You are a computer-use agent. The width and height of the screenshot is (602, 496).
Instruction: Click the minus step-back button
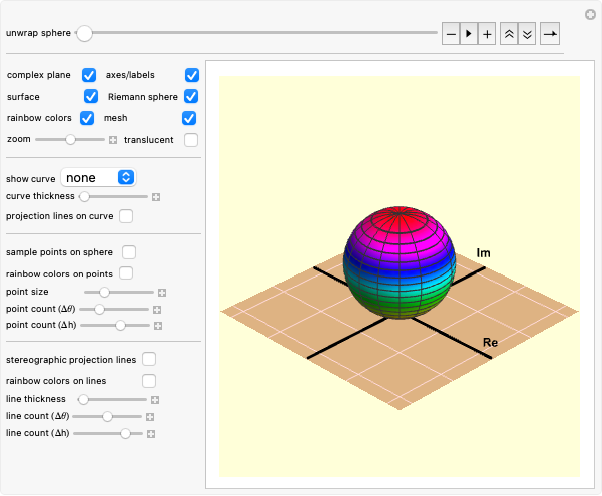click(451, 34)
